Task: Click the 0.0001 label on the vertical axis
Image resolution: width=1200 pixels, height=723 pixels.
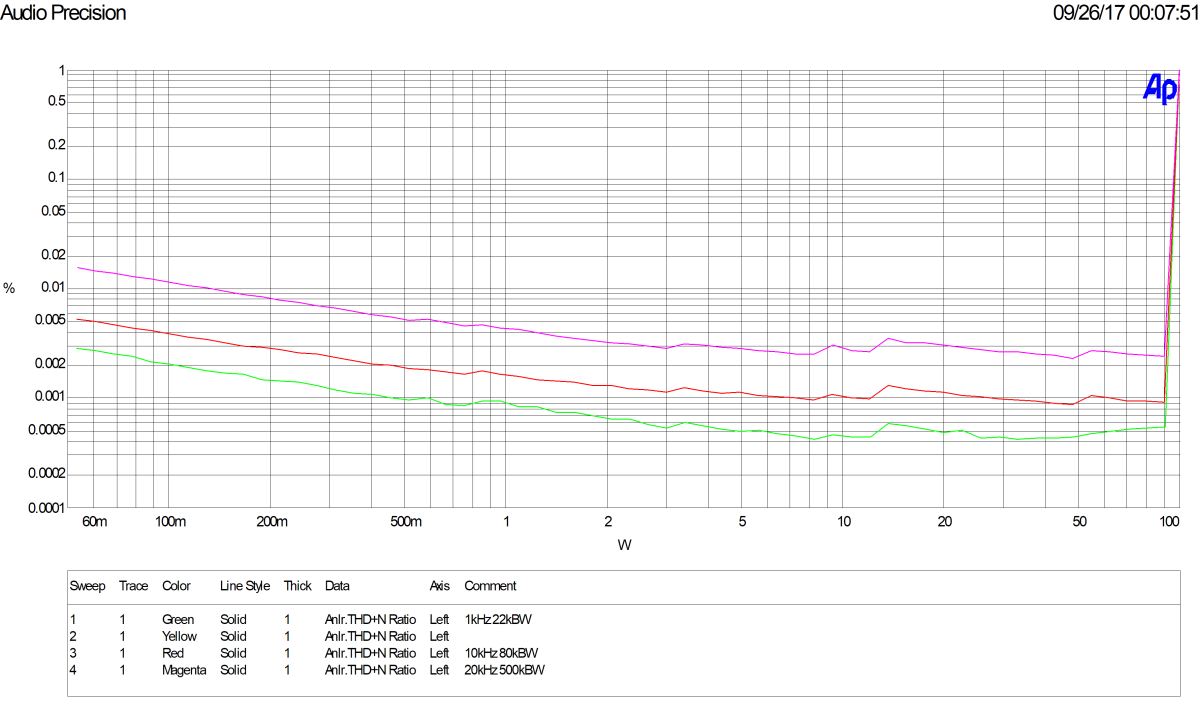Action: (45, 507)
